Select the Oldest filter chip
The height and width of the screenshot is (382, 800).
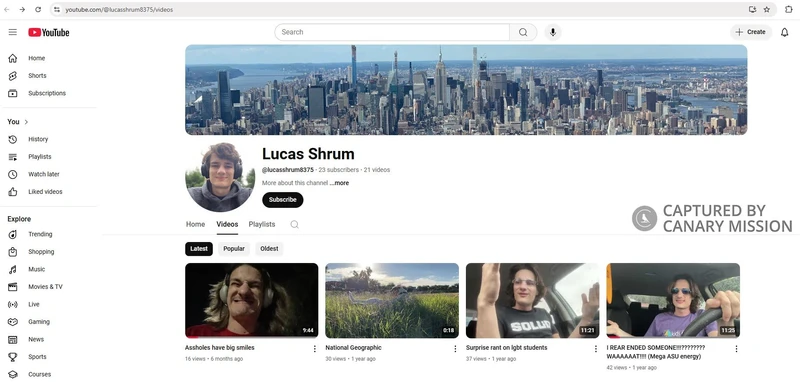(x=269, y=249)
